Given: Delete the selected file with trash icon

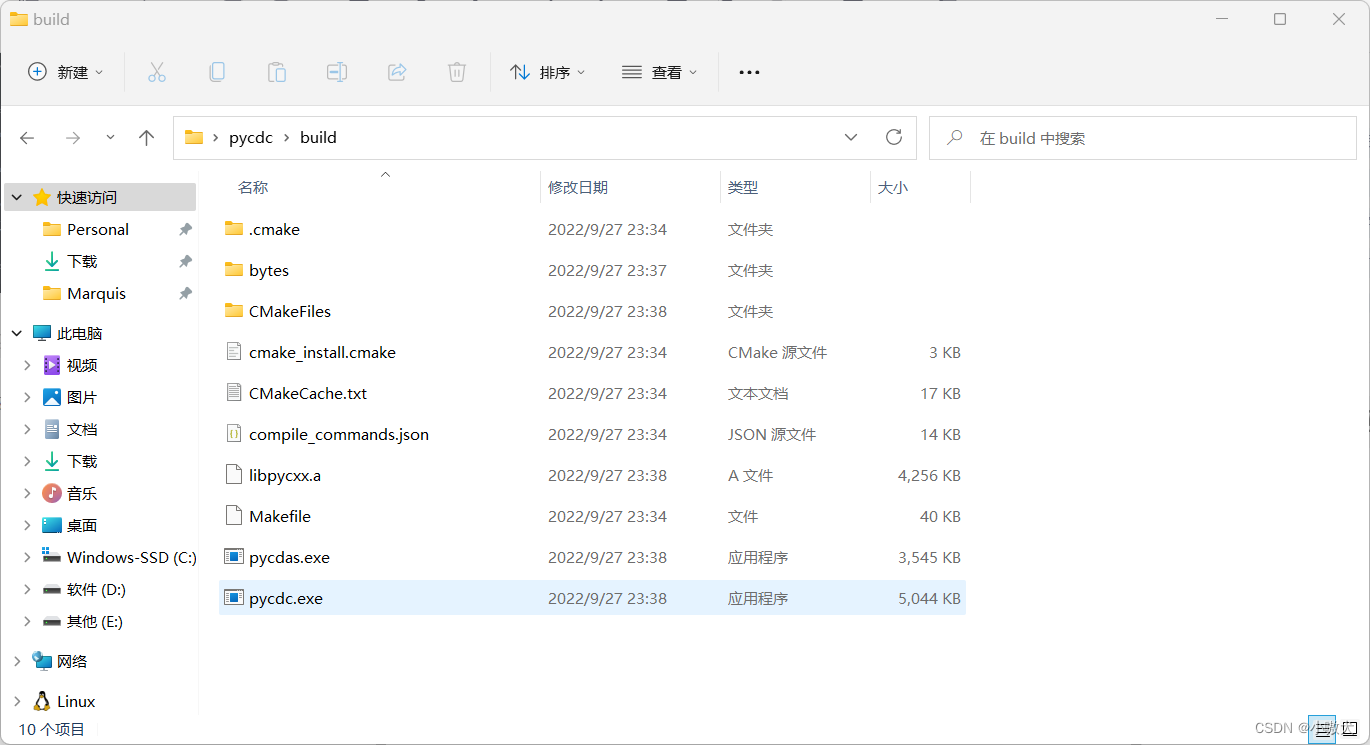Looking at the screenshot, I should point(456,71).
